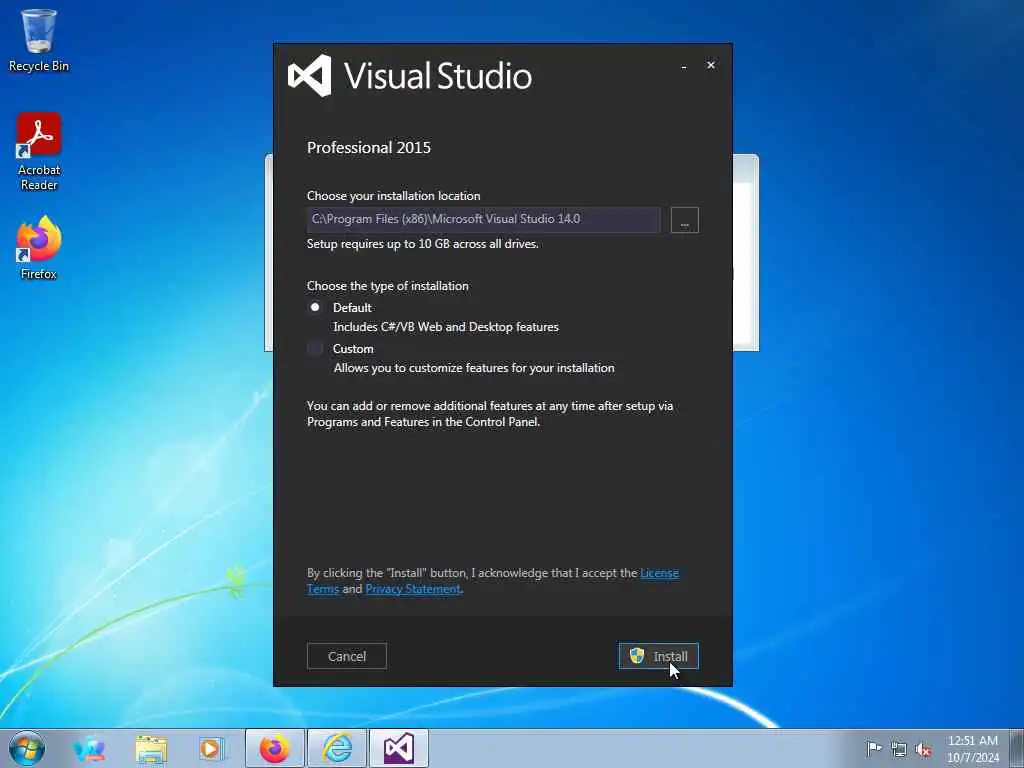The height and width of the screenshot is (768, 1024).
Task: Browse for installation folder with ellipsis button
Action: click(x=684, y=220)
